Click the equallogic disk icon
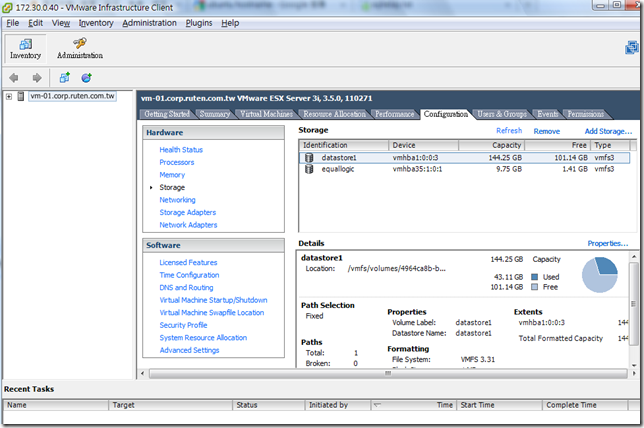 click(x=309, y=169)
